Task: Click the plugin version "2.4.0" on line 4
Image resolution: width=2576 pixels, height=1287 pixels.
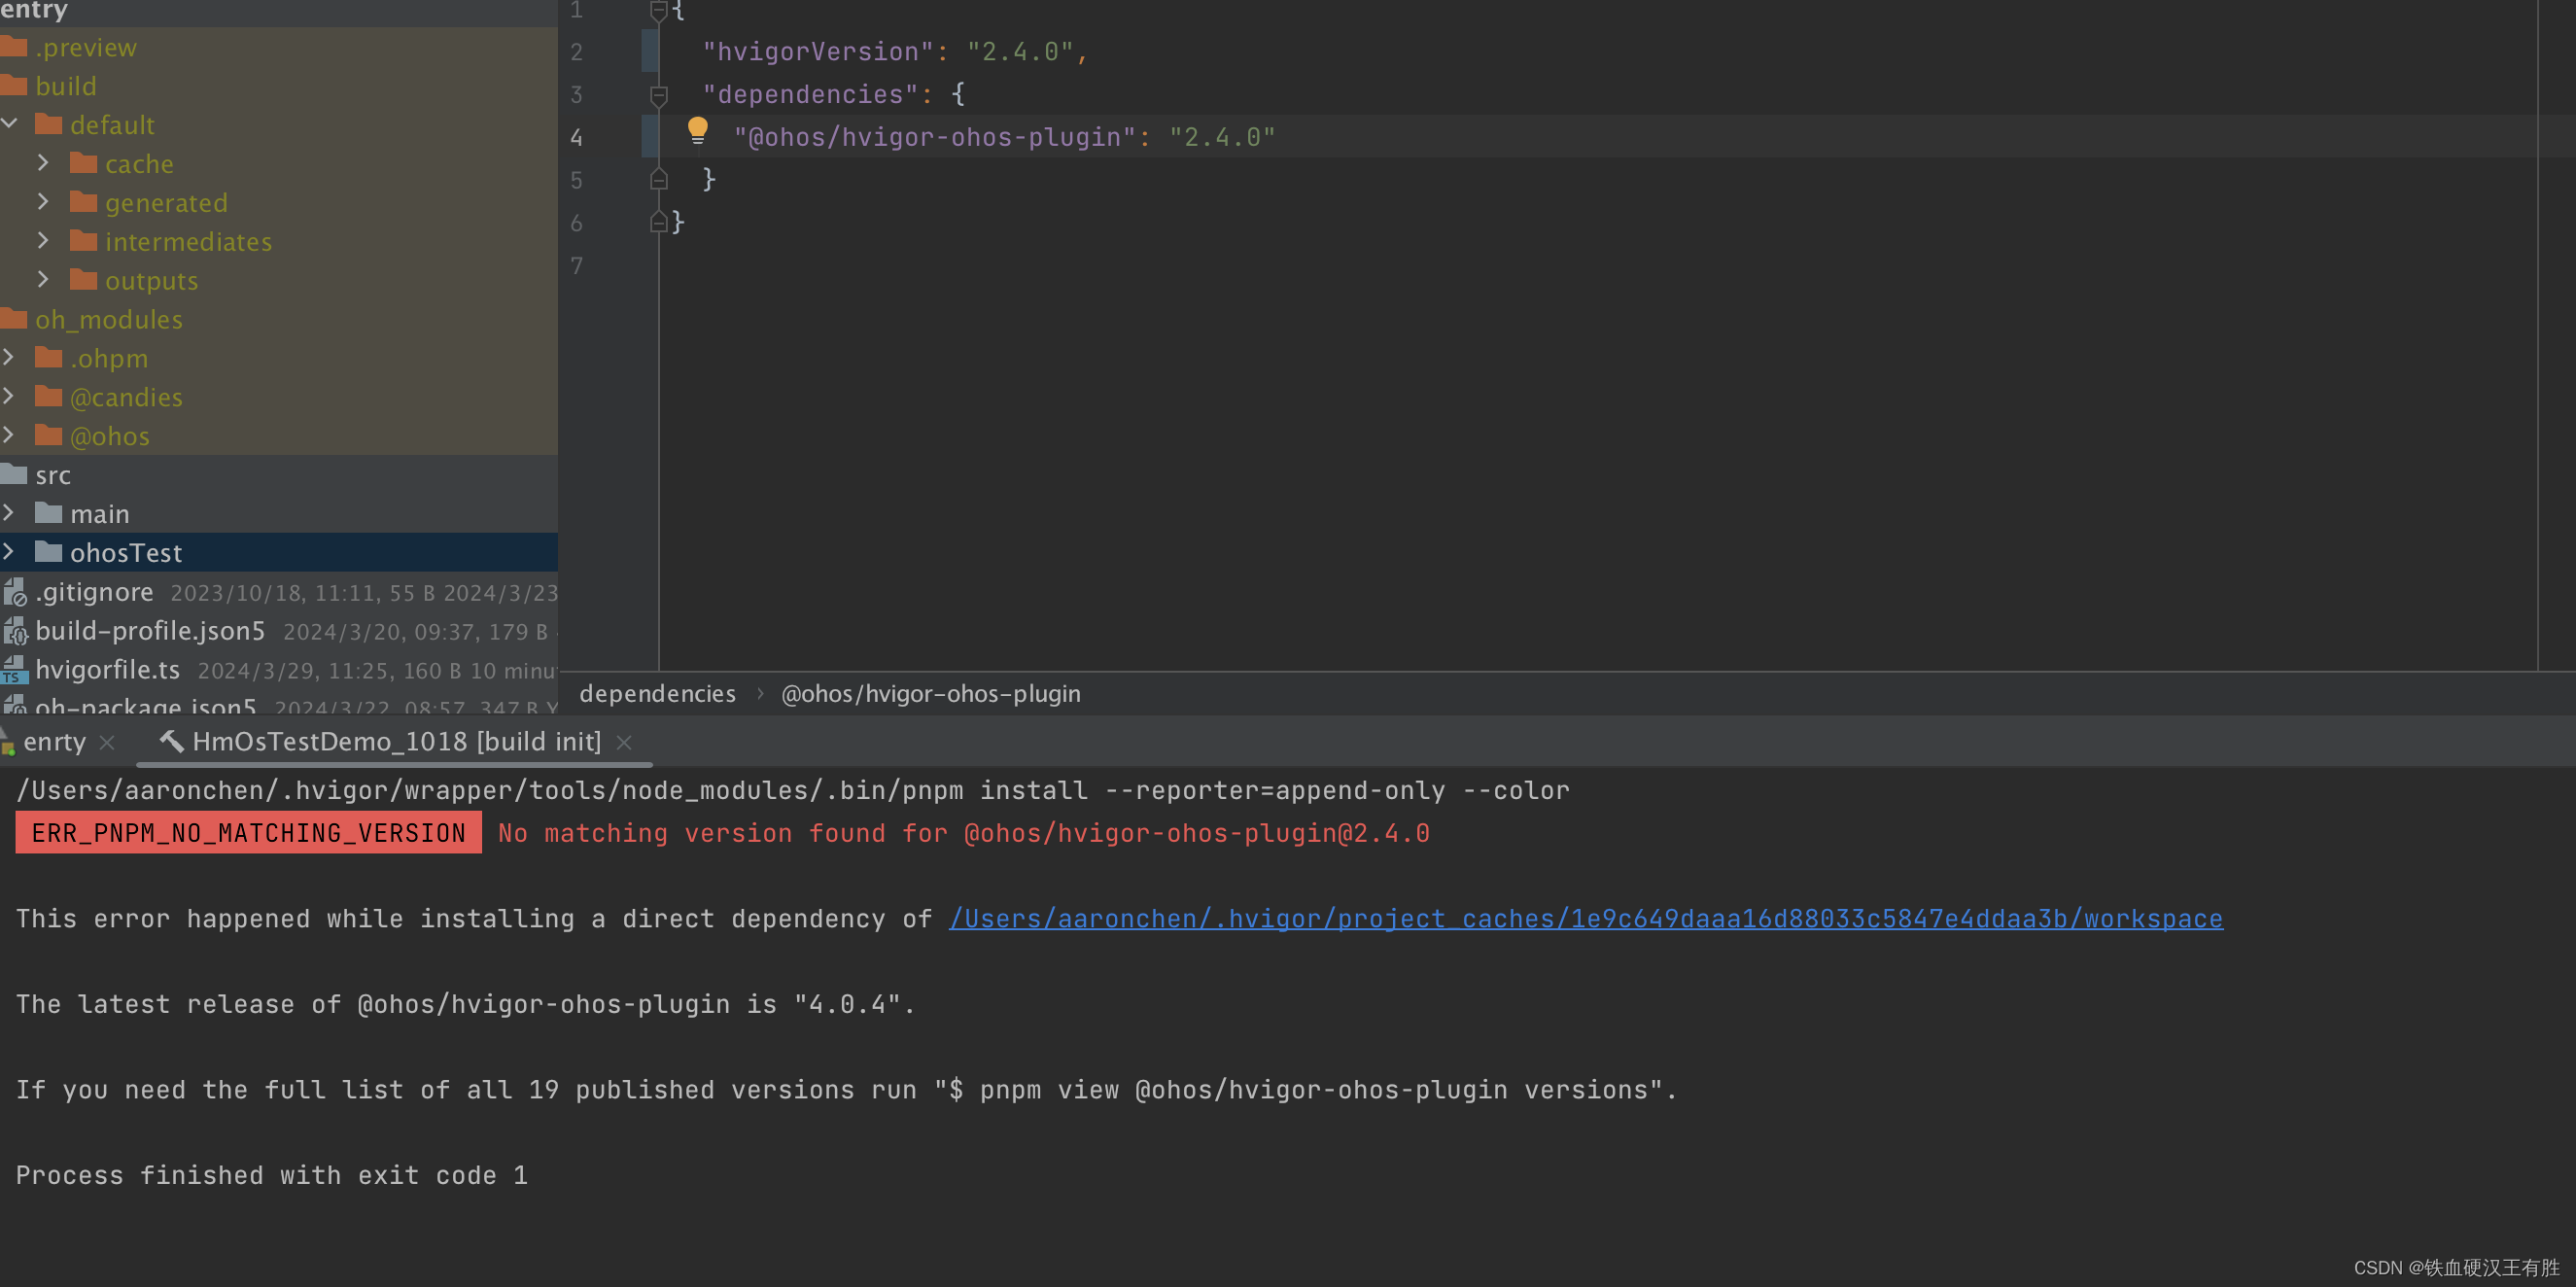Action: tap(1222, 137)
